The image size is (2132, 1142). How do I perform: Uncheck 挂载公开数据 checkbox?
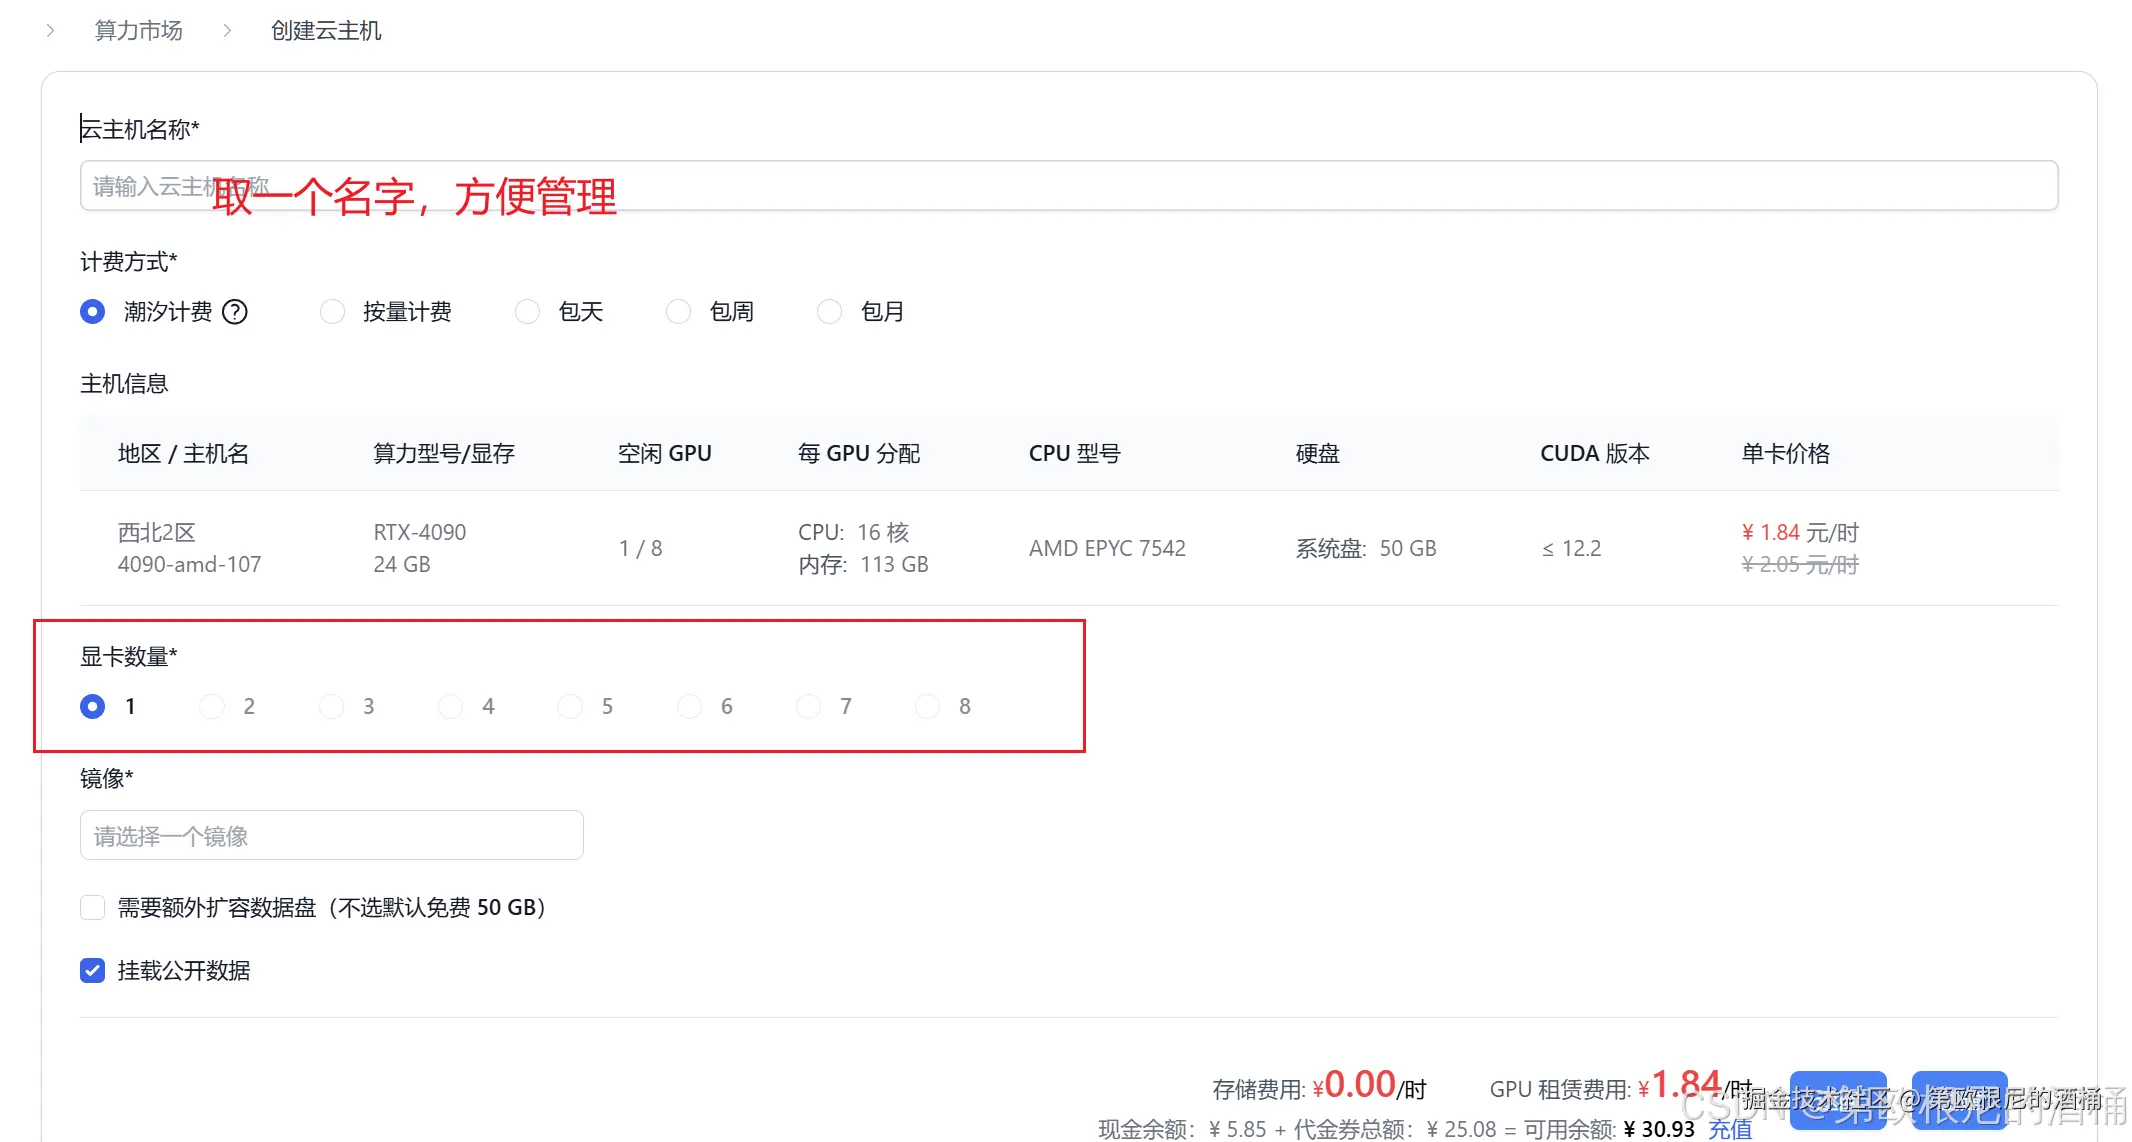tap(92, 971)
